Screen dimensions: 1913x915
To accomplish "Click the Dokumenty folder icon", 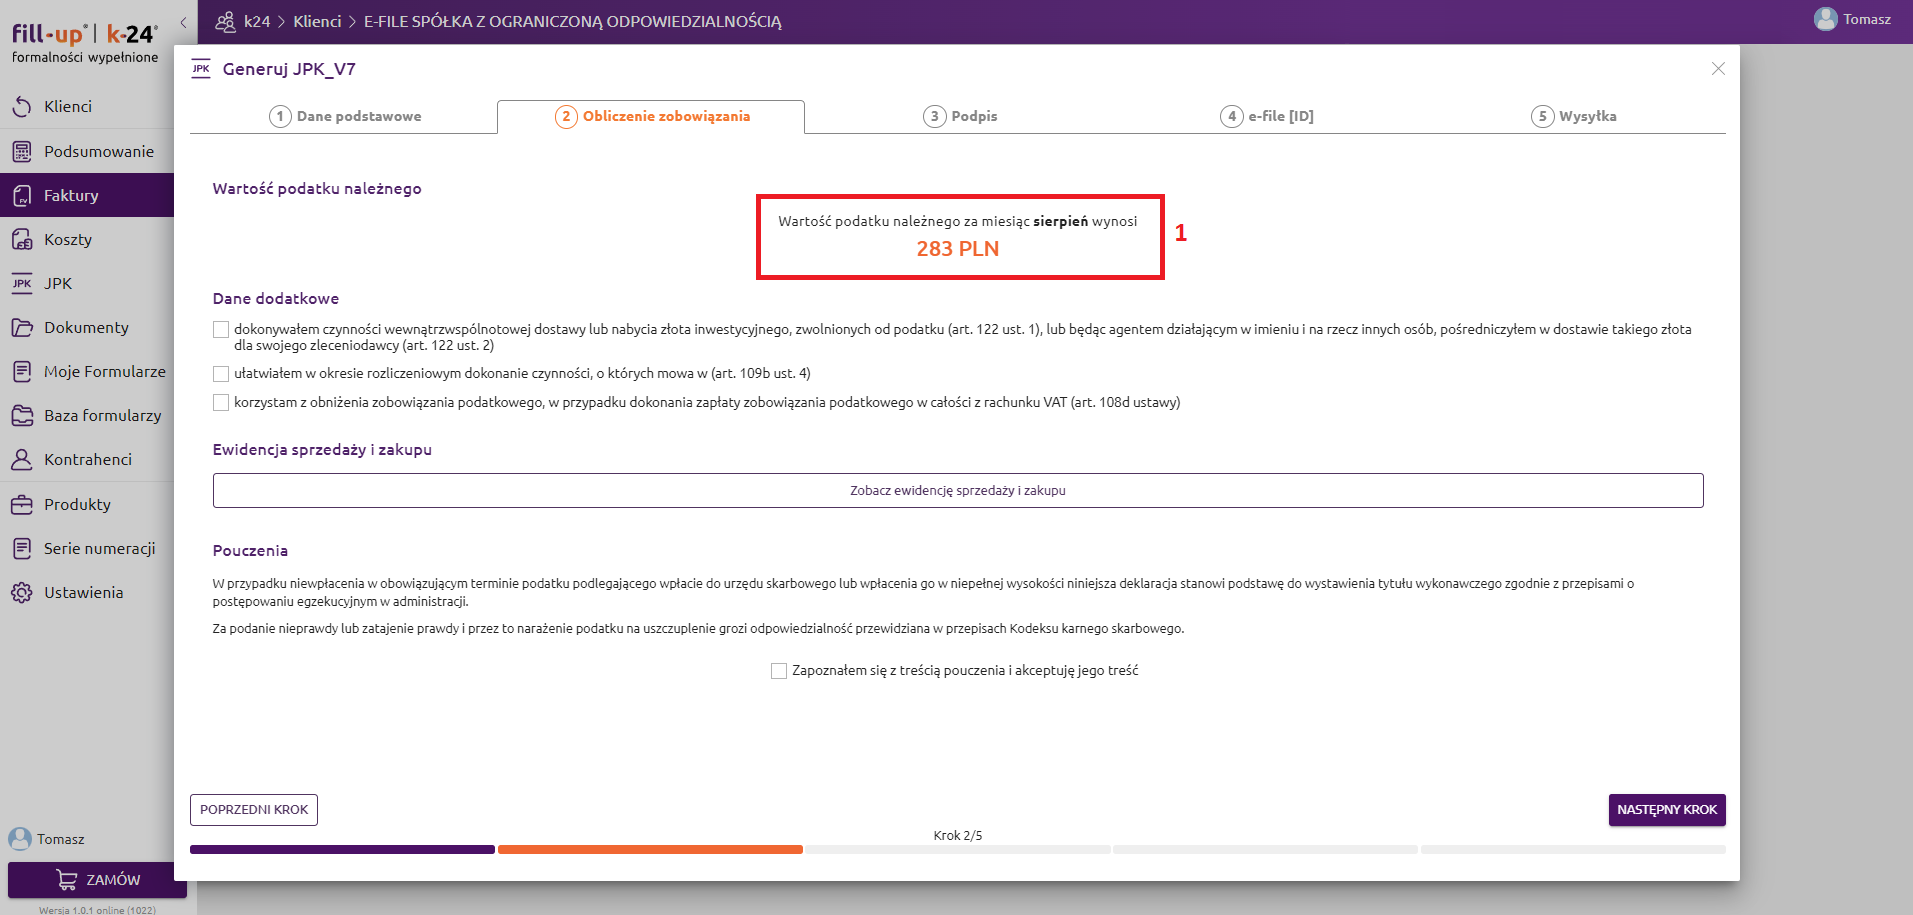I will coord(22,328).
